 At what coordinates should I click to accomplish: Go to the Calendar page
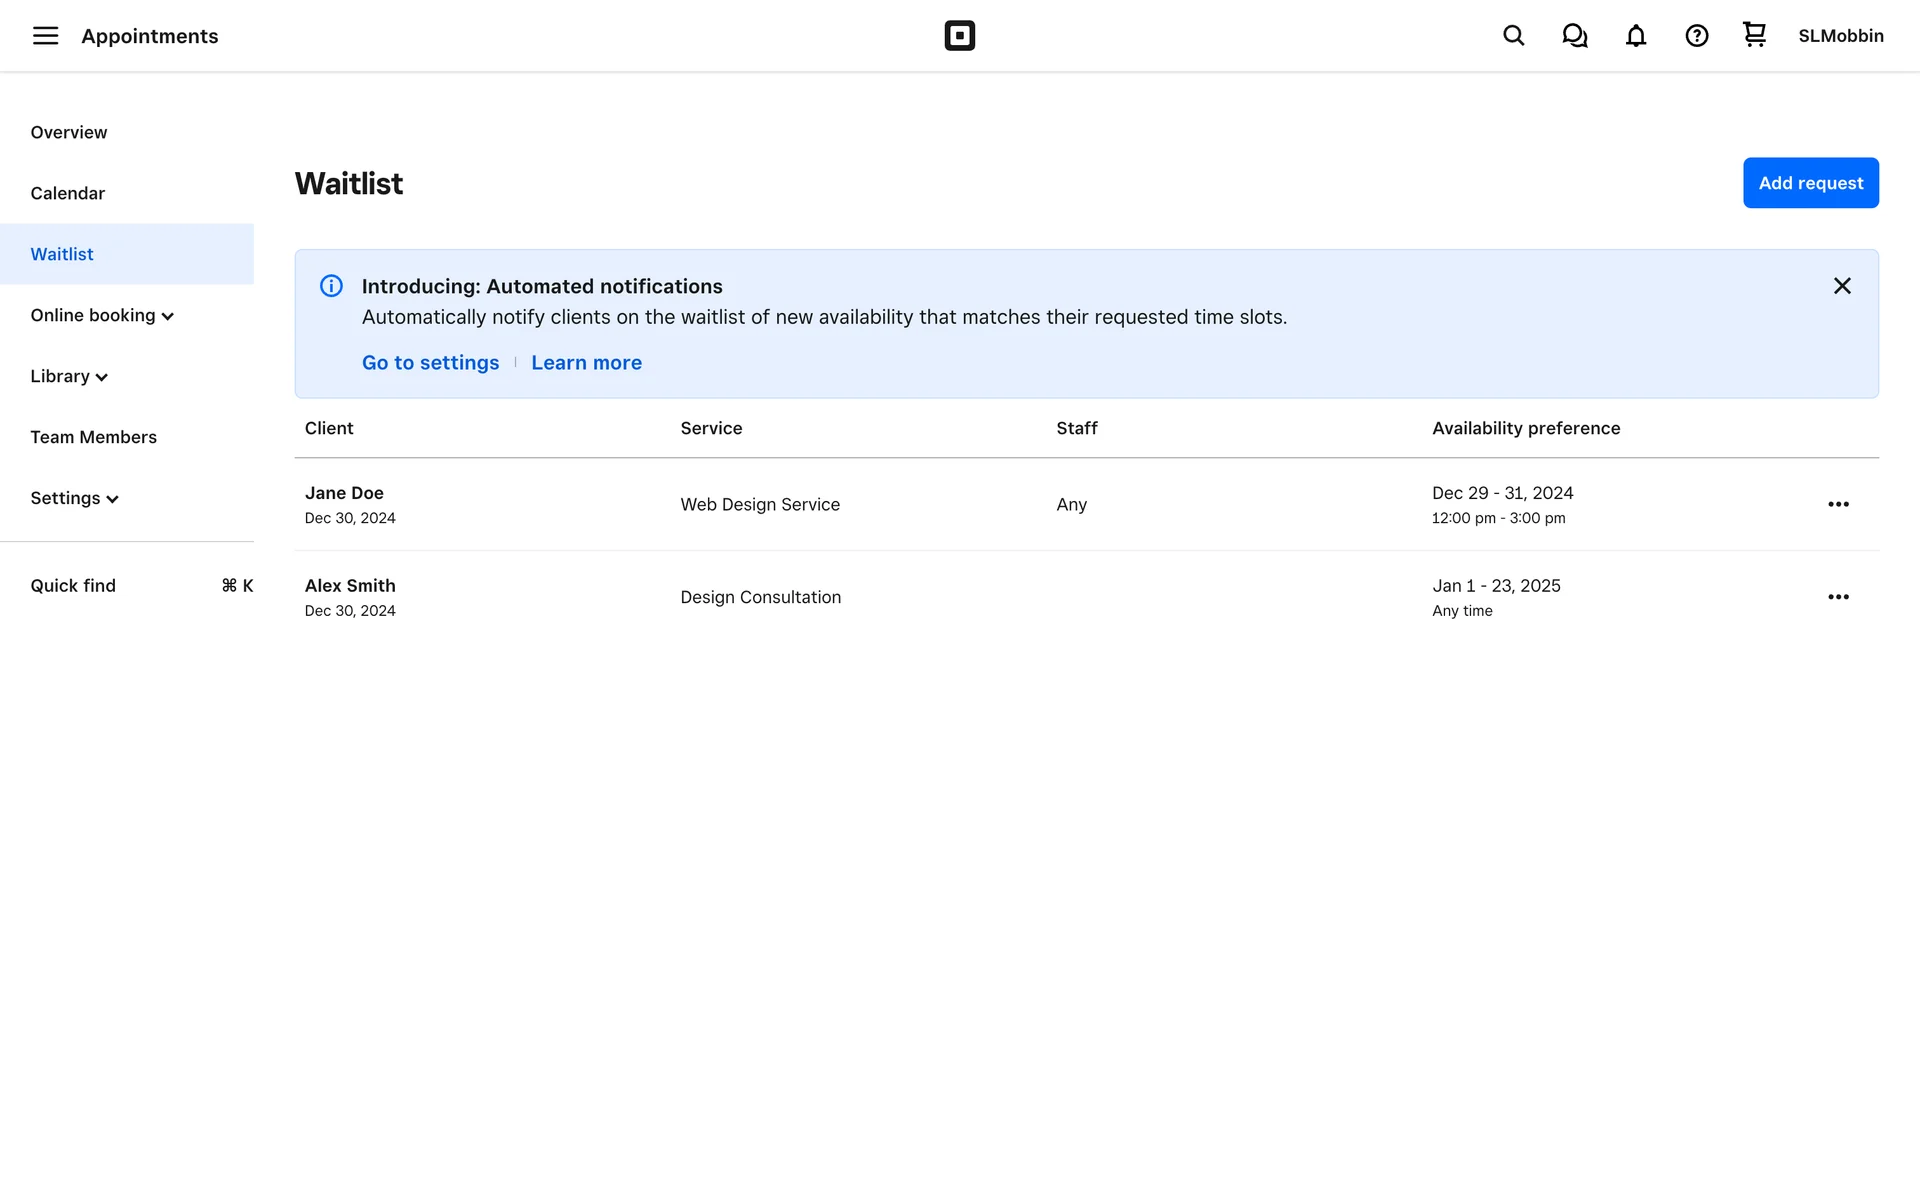point(67,193)
